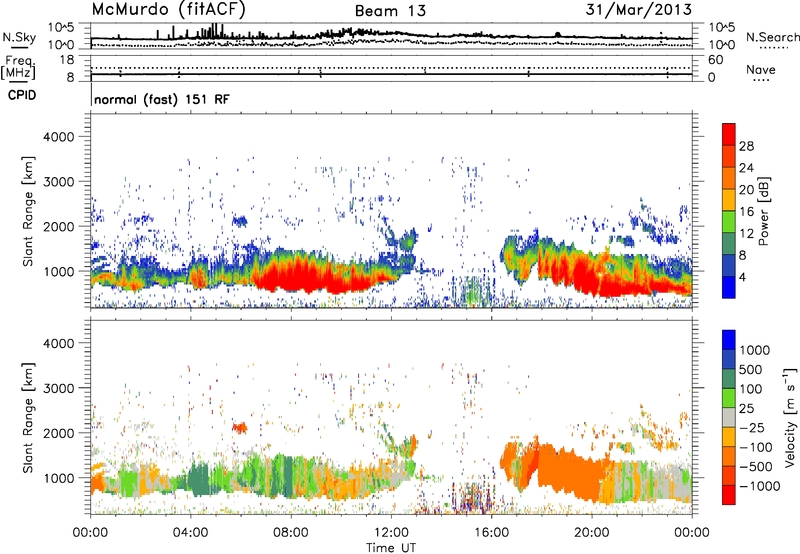Screen dimensions: 800x554
Task: Click the small orange velocity blob near 06:00 at 2000 km
Action: (x=239, y=427)
